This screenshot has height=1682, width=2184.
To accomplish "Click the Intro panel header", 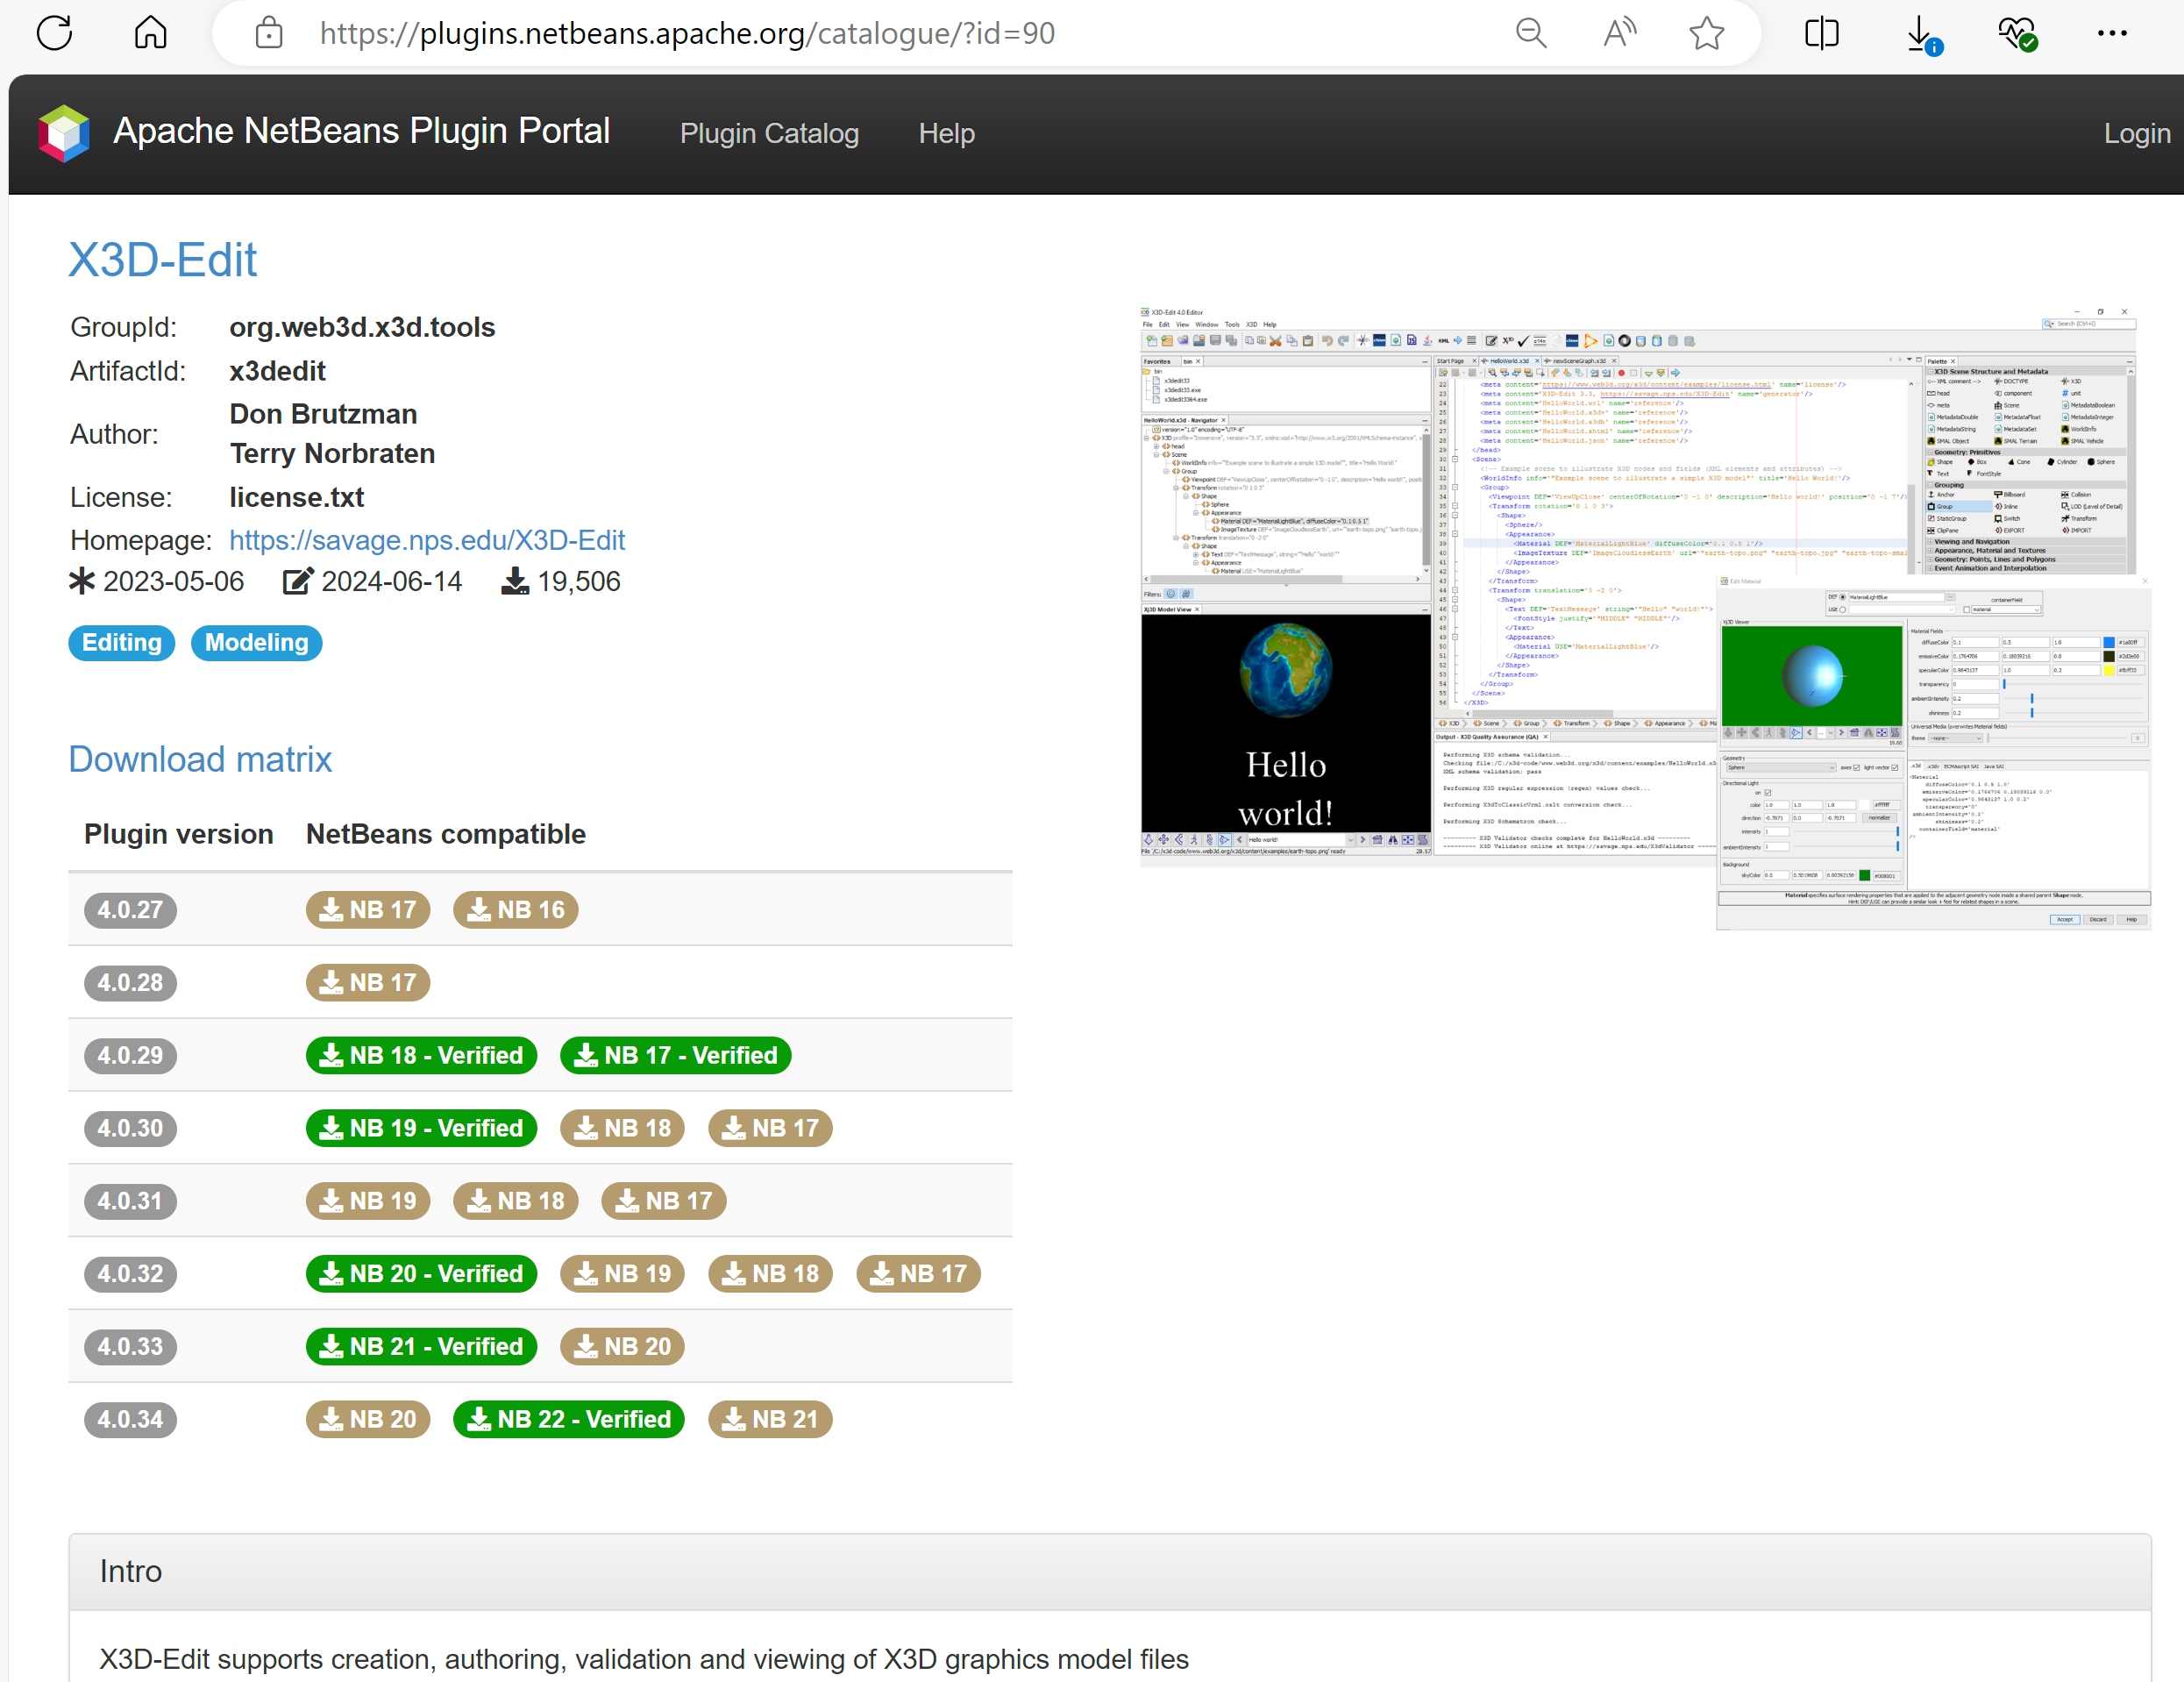I will 1109,1571.
